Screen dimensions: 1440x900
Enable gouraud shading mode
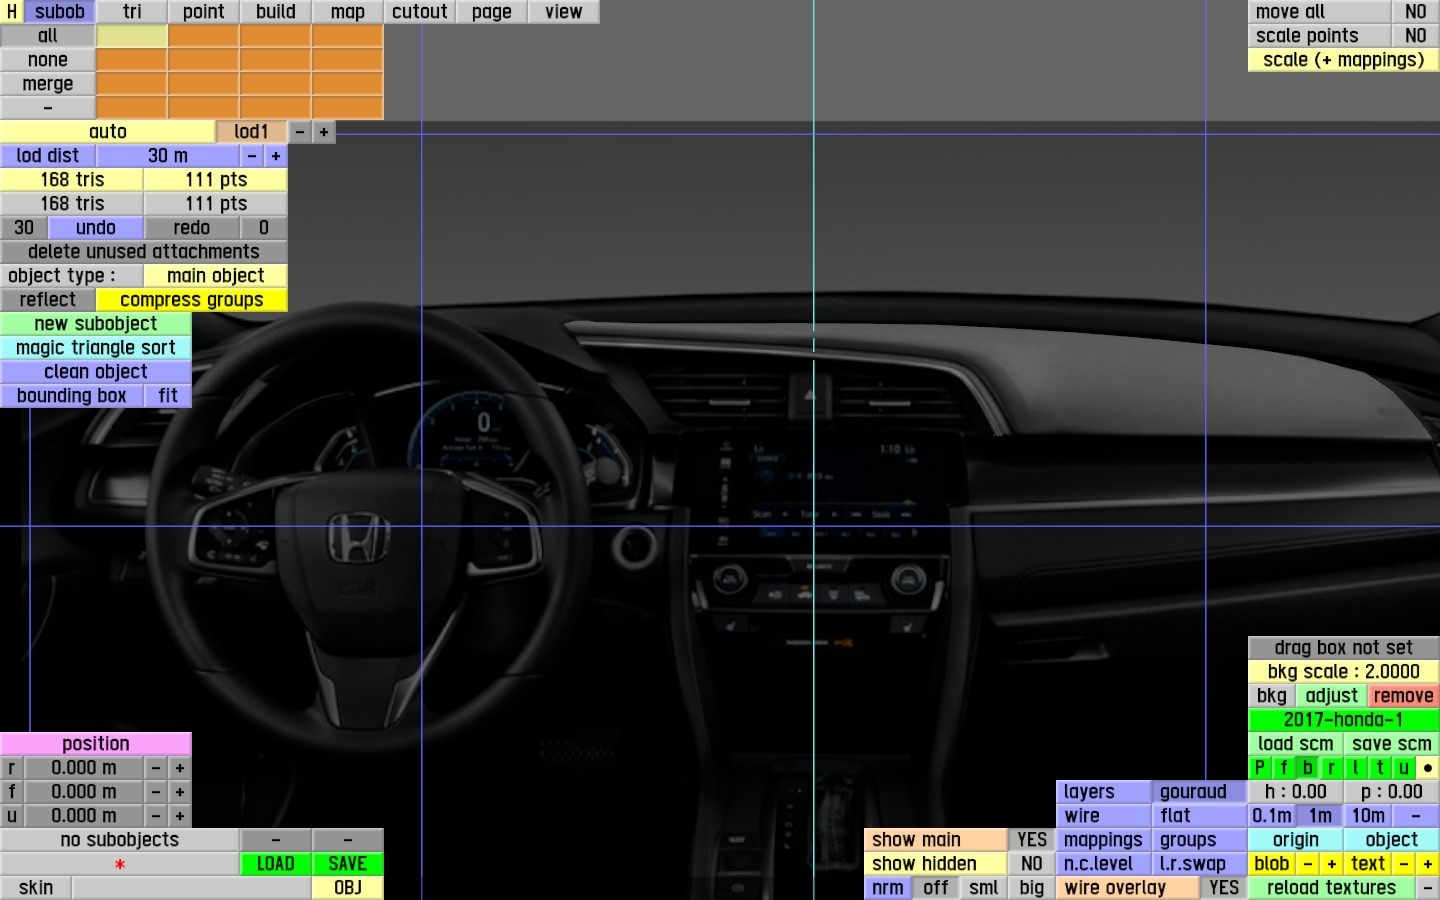pyautogui.click(x=1200, y=792)
